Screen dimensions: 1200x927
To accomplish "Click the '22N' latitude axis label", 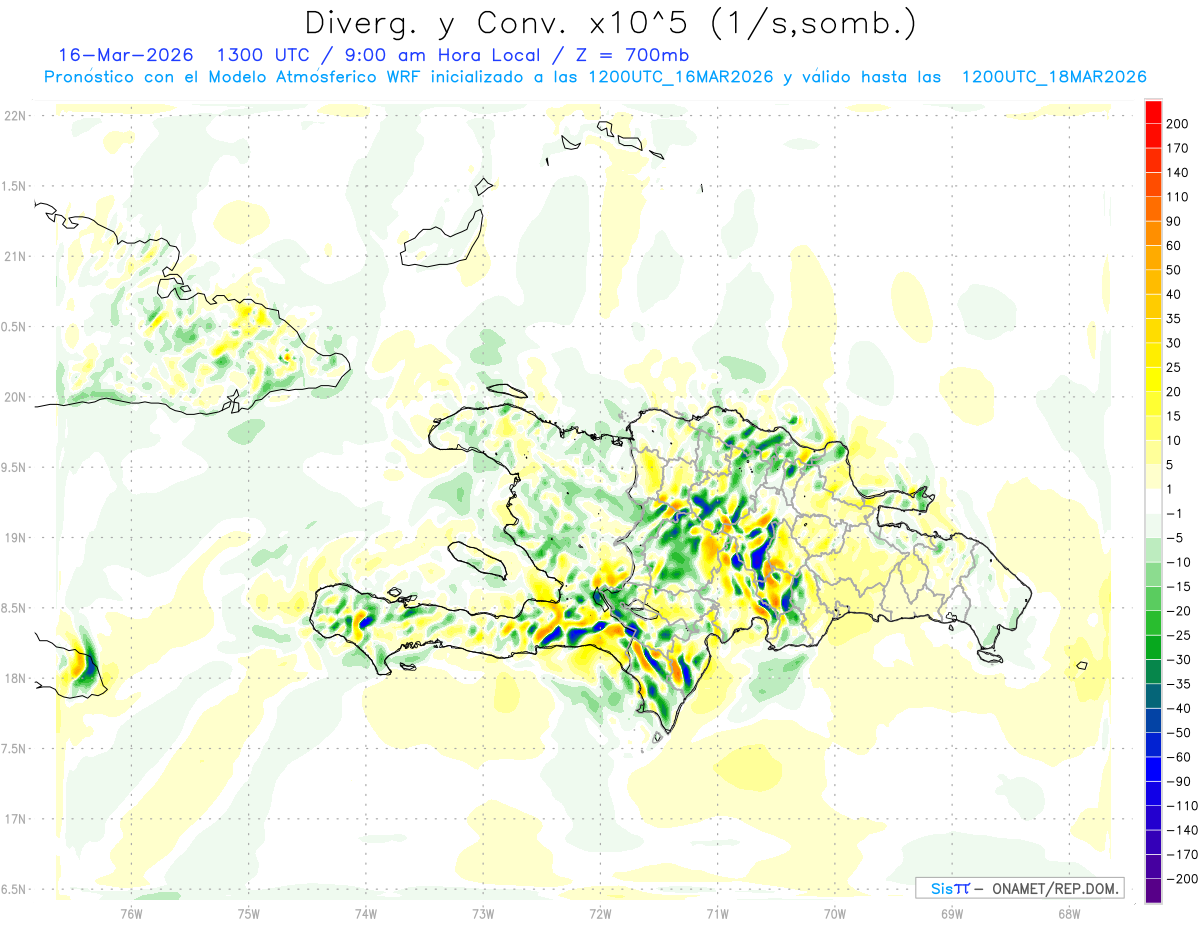I will (x=16, y=116).
